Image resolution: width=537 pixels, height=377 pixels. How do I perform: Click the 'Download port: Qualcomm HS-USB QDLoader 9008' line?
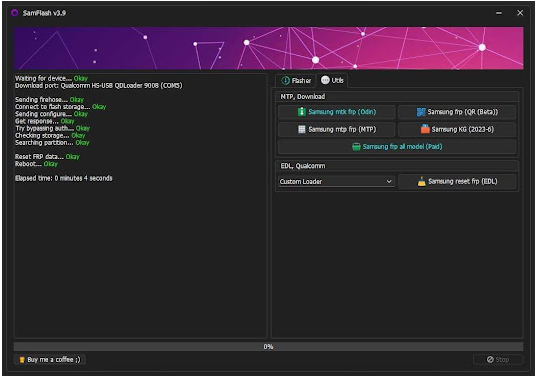[x=99, y=86]
